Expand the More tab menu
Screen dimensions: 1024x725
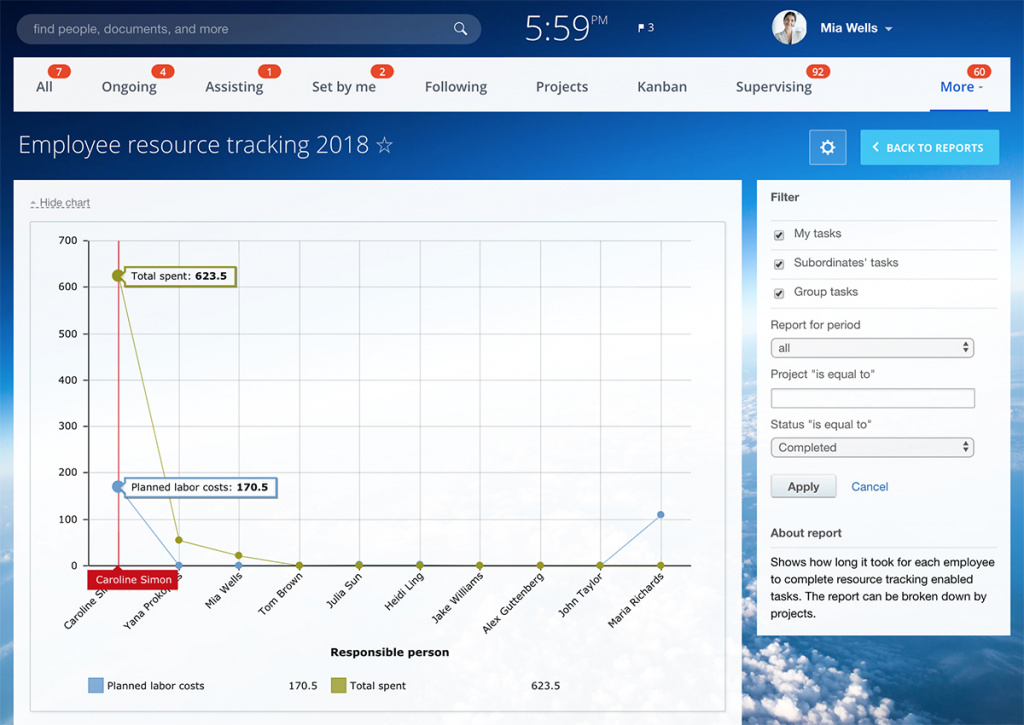tap(961, 87)
